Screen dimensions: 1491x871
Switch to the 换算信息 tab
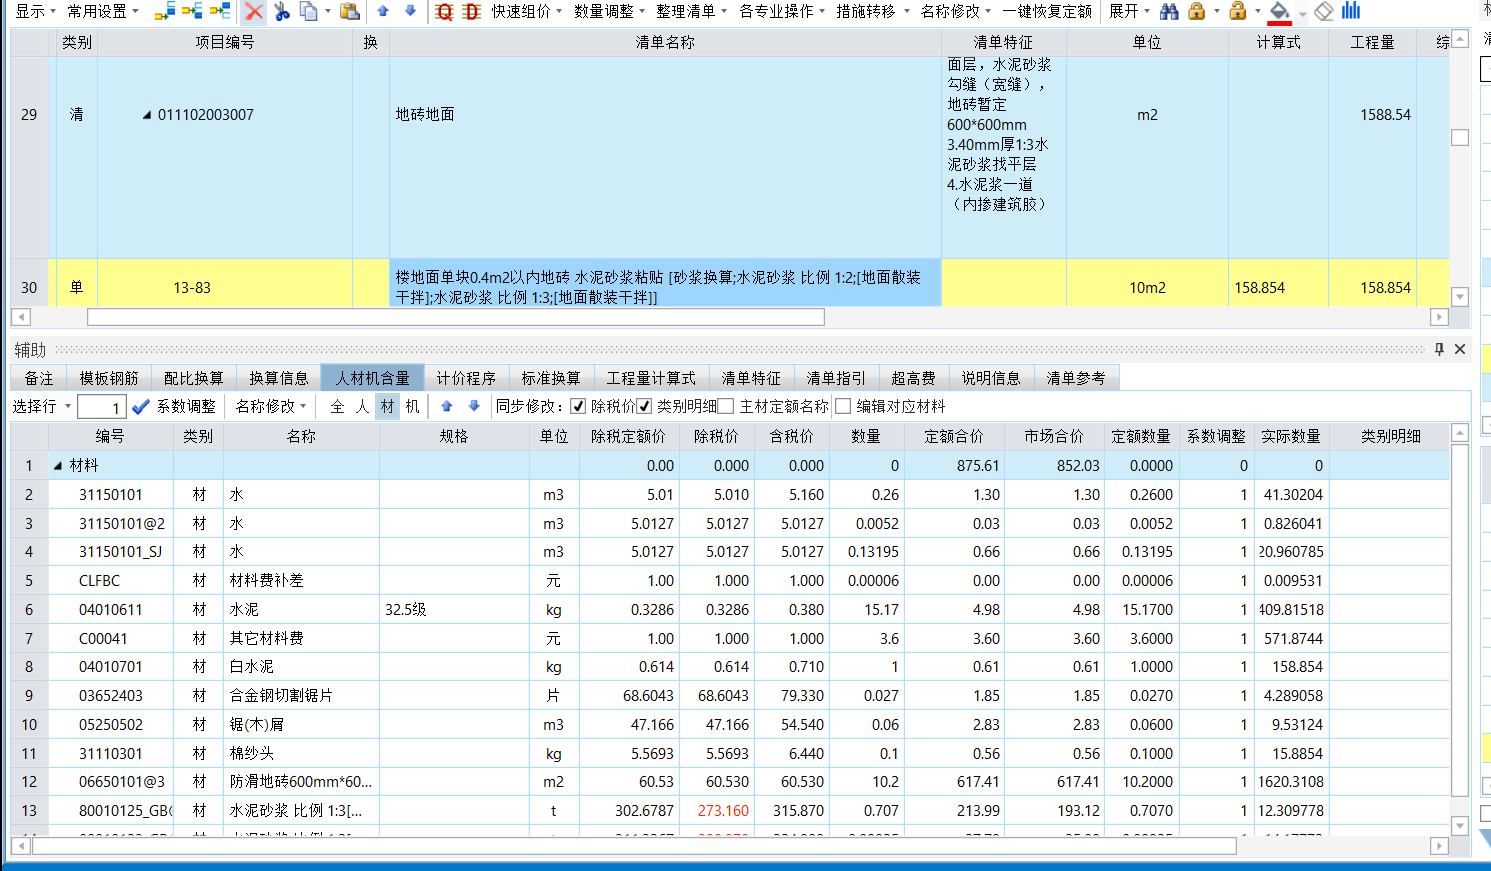tap(279, 378)
